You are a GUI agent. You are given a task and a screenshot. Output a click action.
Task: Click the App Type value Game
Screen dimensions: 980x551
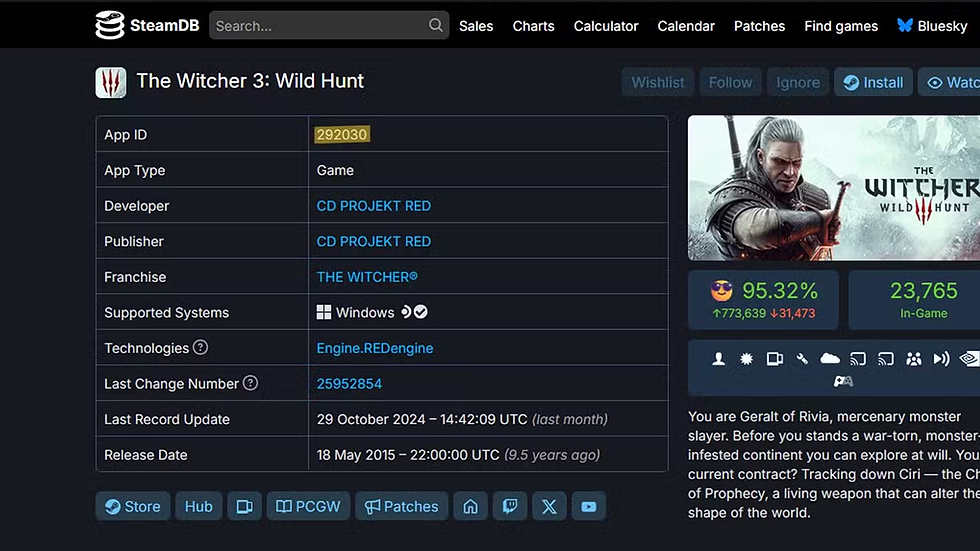(x=335, y=170)
